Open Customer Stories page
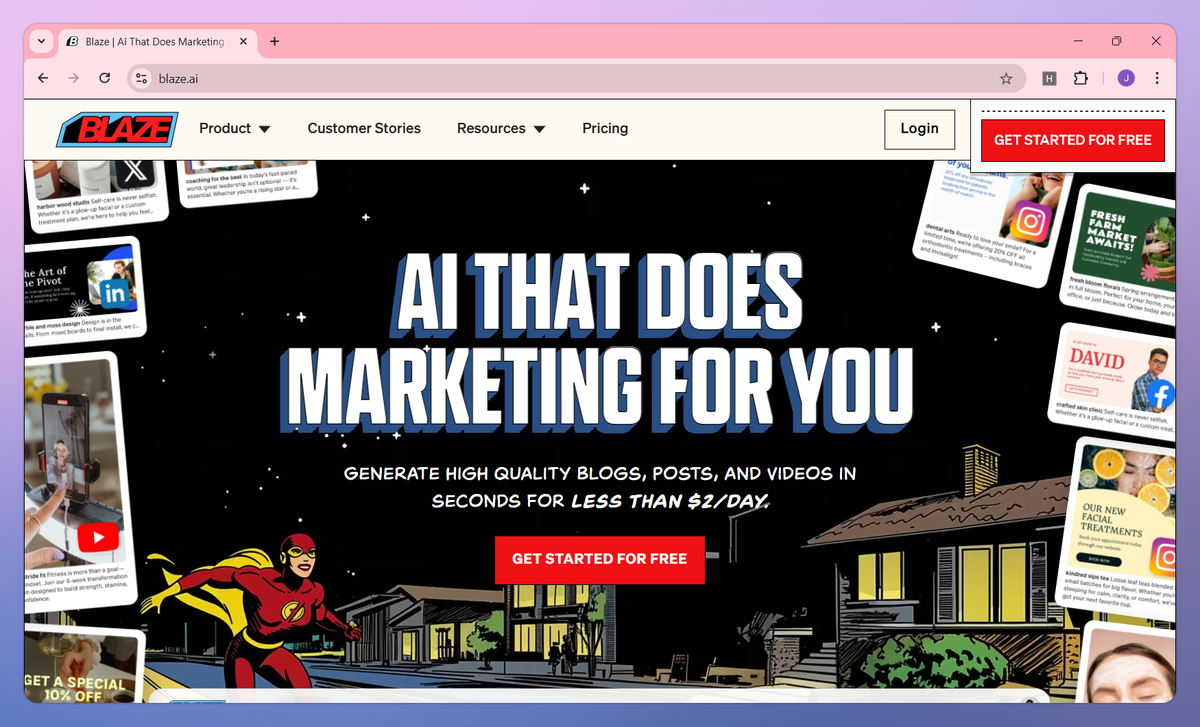The width and height of the screenshot is (1200, 727). pyautogui.click(x=364, y=128)
